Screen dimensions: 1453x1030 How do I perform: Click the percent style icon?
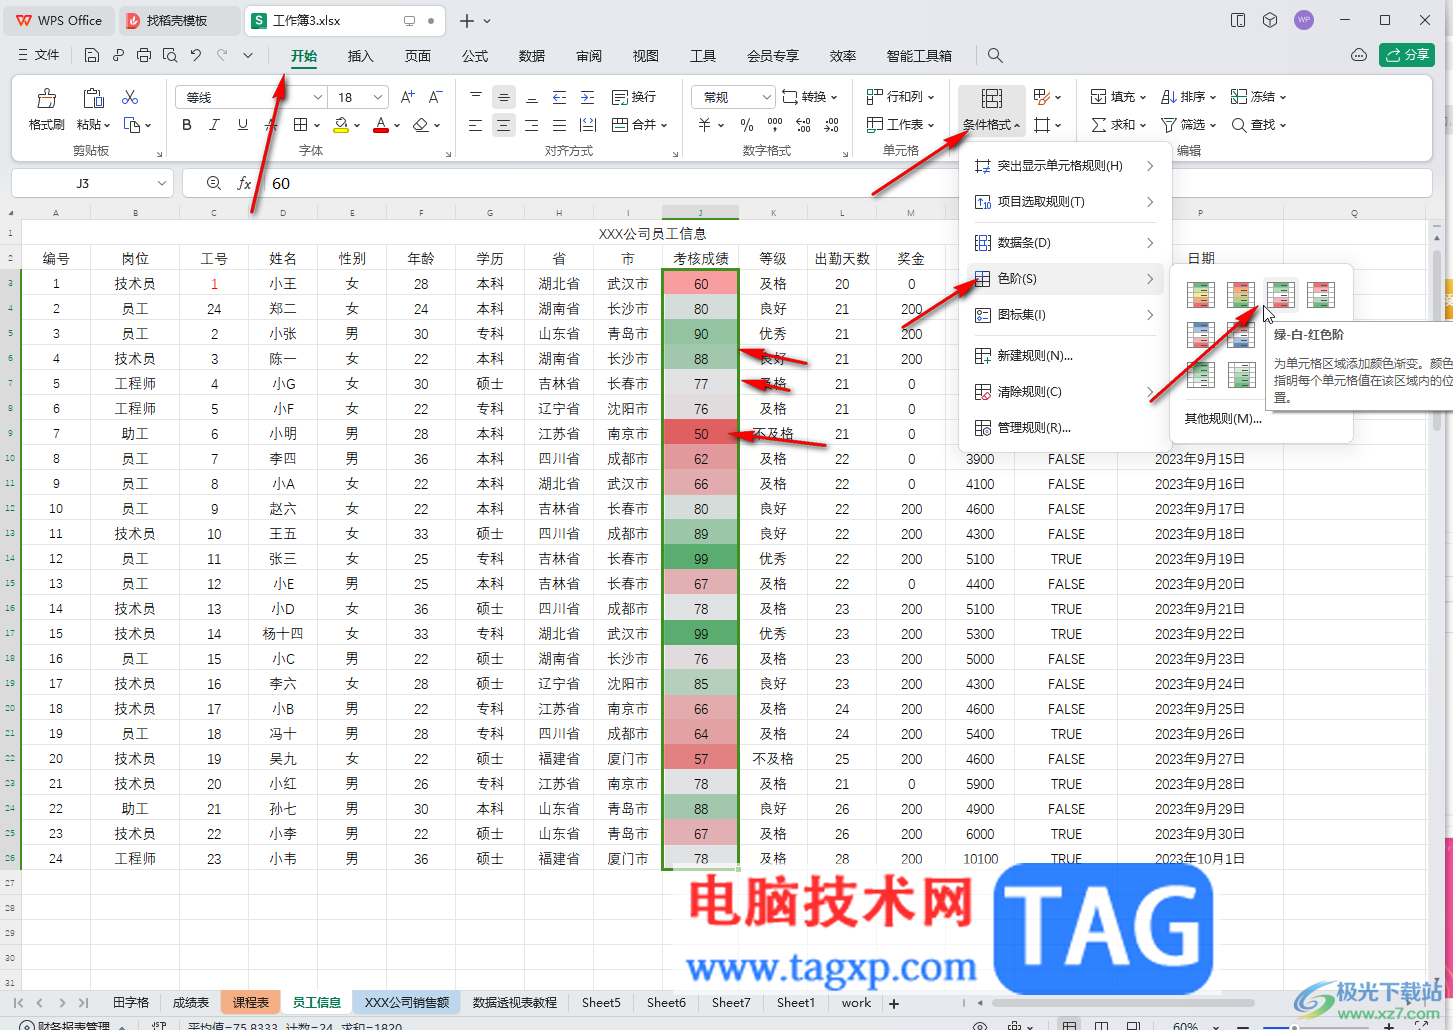click(x=747, y=125)
